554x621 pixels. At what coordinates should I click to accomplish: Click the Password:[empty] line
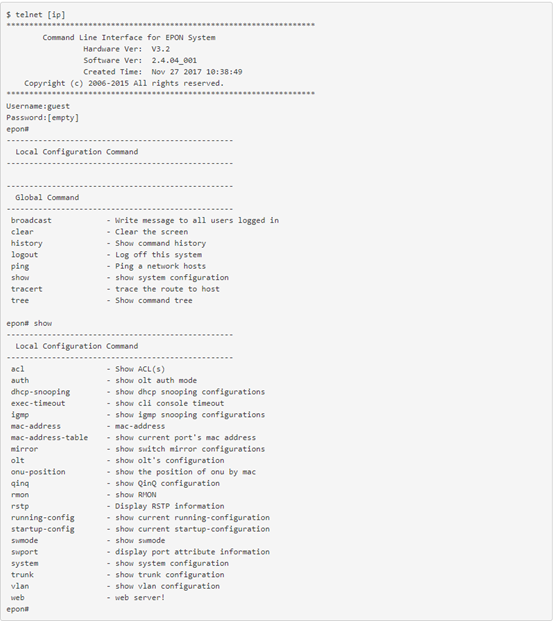(x=42, y=118)
